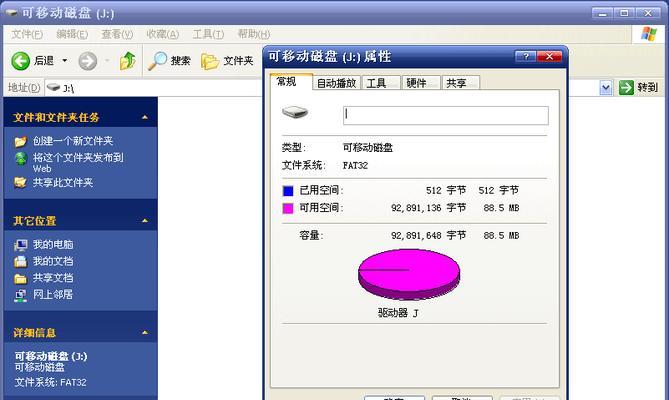Click the 驱动器 J label

398,313
